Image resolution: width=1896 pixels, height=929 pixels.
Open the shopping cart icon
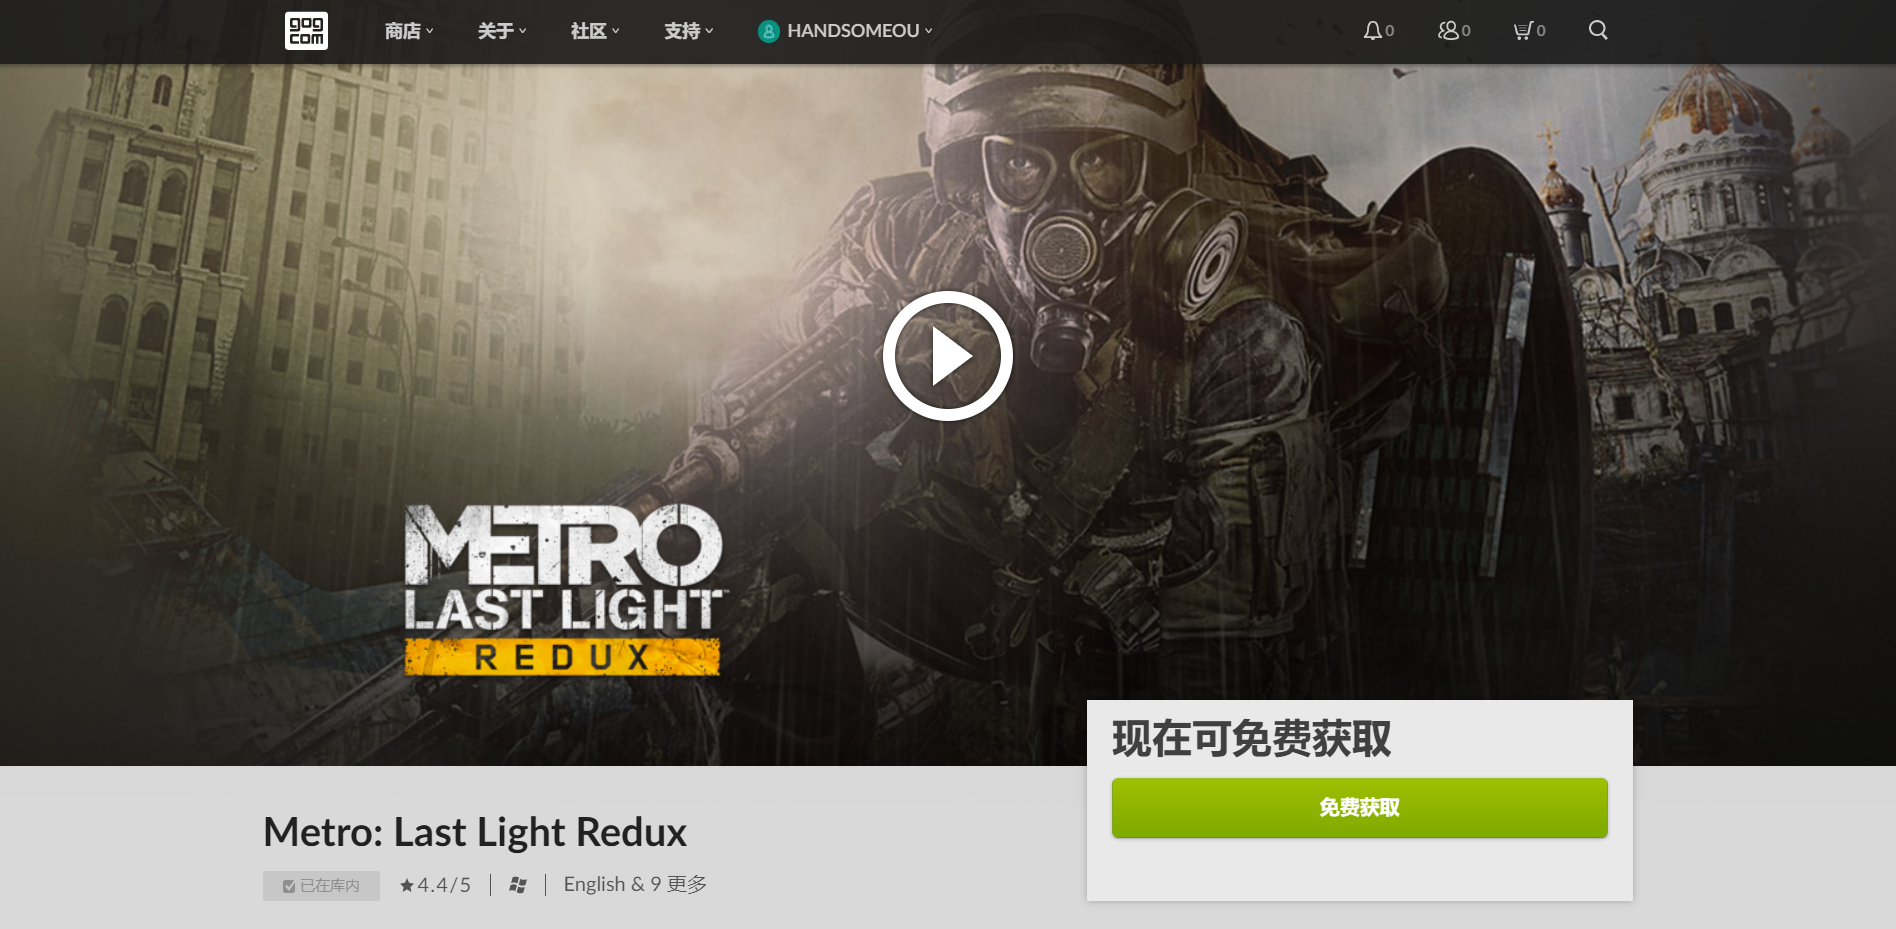(1522, 31)
